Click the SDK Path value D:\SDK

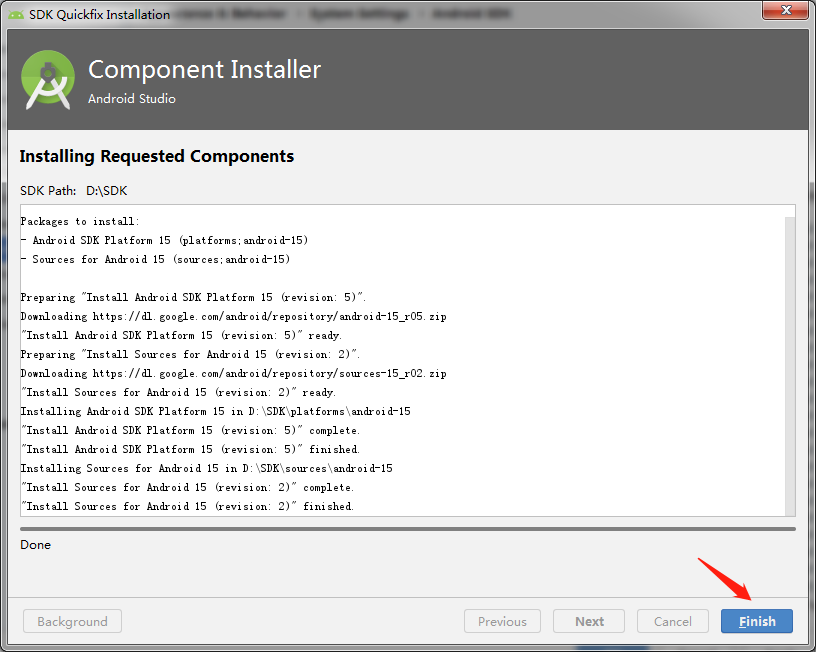click(x=107, y=191)
